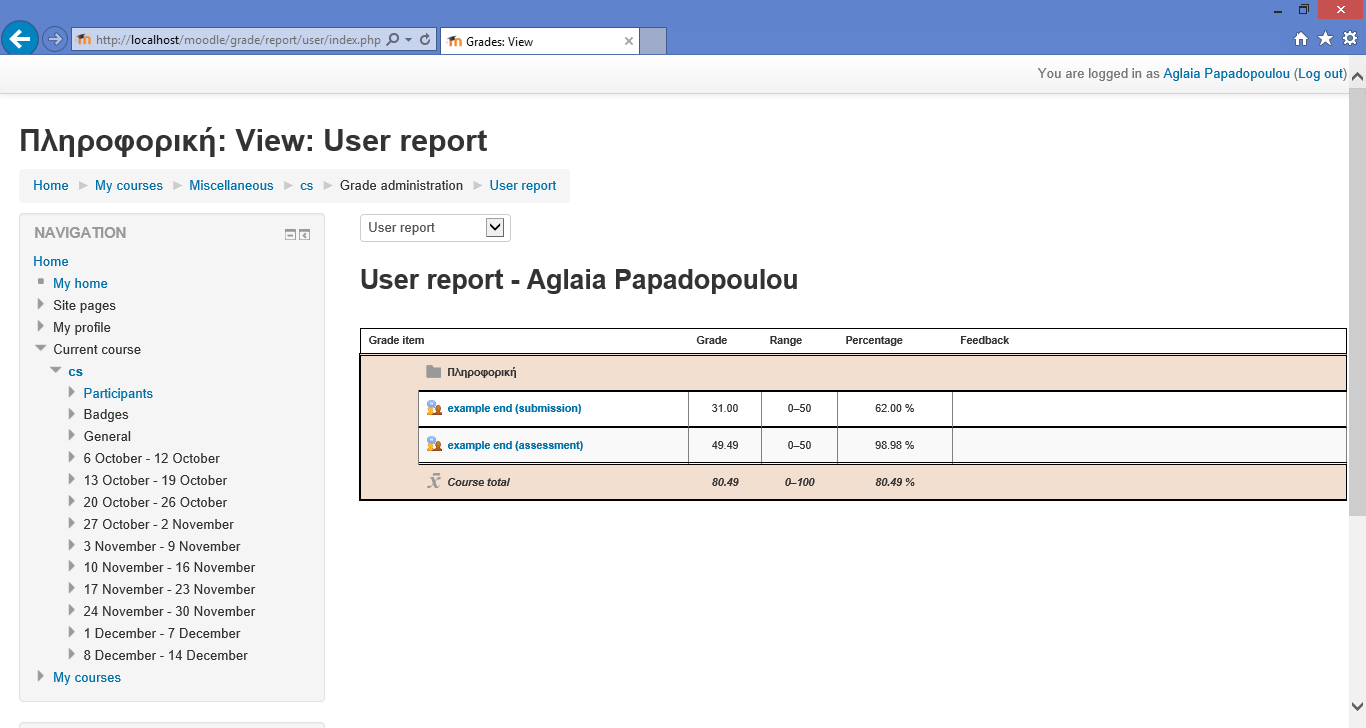Click the browser Forward arrow button
Screen dimensions: 1366x728
click(x=54, y=40)
